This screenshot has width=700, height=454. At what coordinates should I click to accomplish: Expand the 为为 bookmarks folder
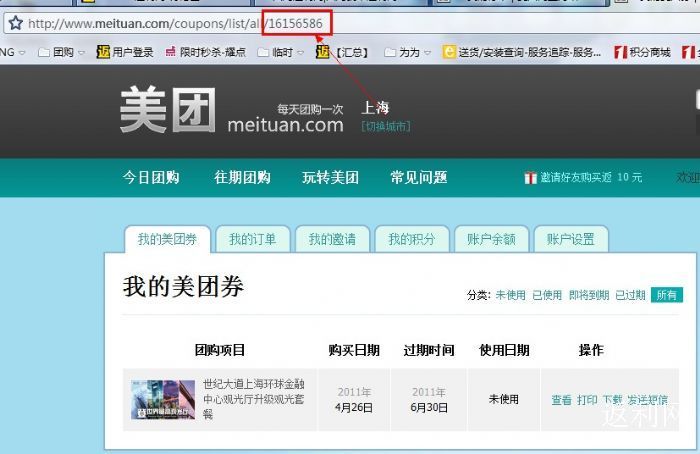tap(408, 52)
